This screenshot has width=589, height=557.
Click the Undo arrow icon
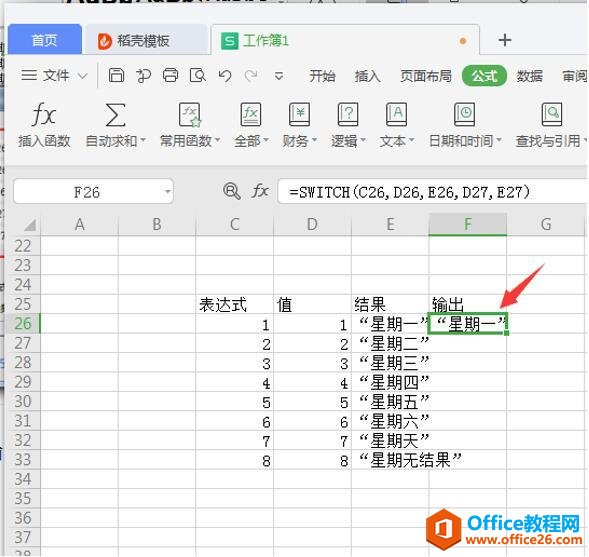pos(225,76)
